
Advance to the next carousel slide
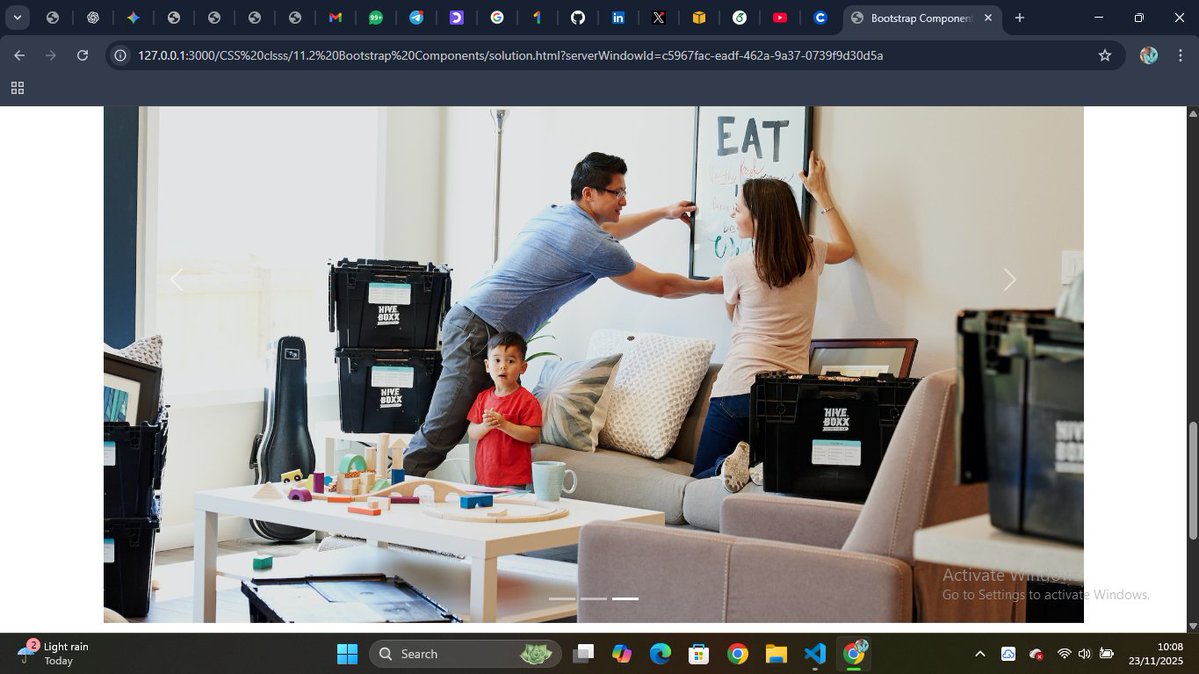coord(1009,280)
